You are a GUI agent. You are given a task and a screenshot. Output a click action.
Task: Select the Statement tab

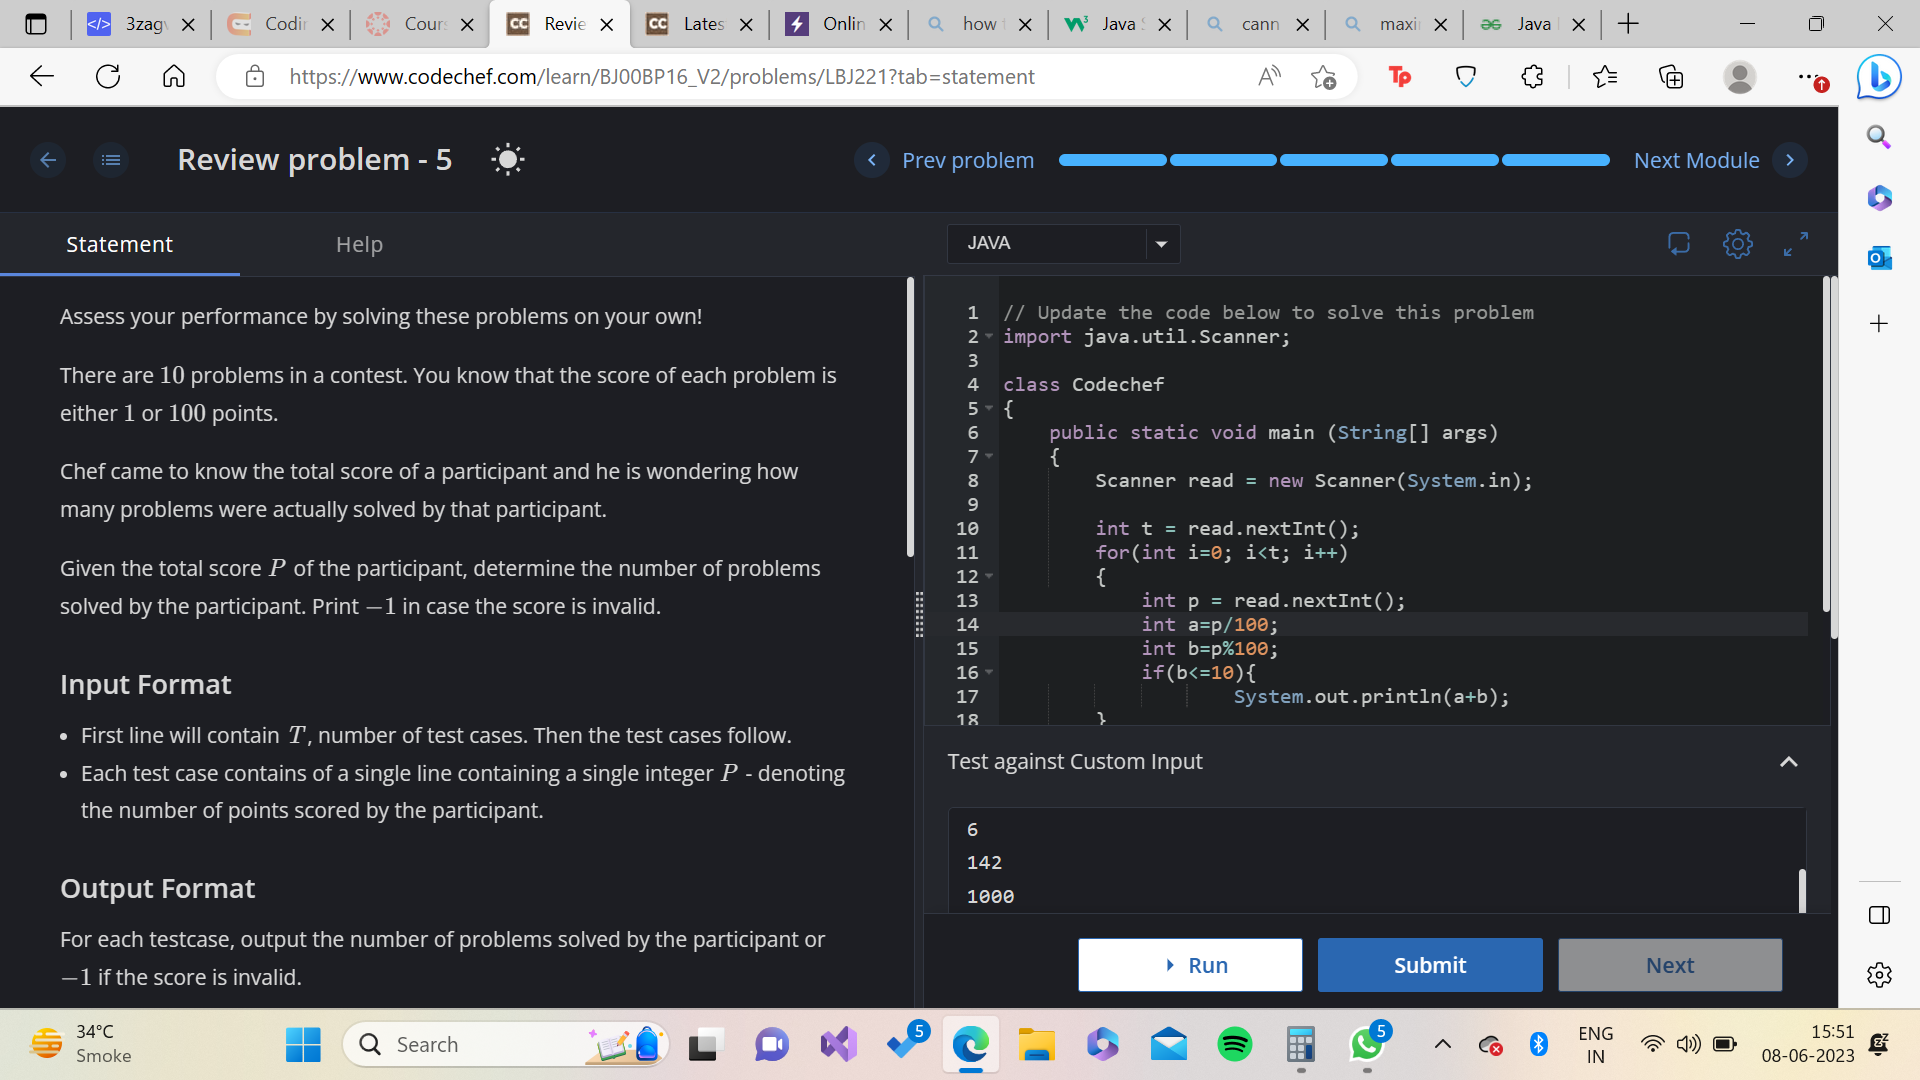[119, 244]
